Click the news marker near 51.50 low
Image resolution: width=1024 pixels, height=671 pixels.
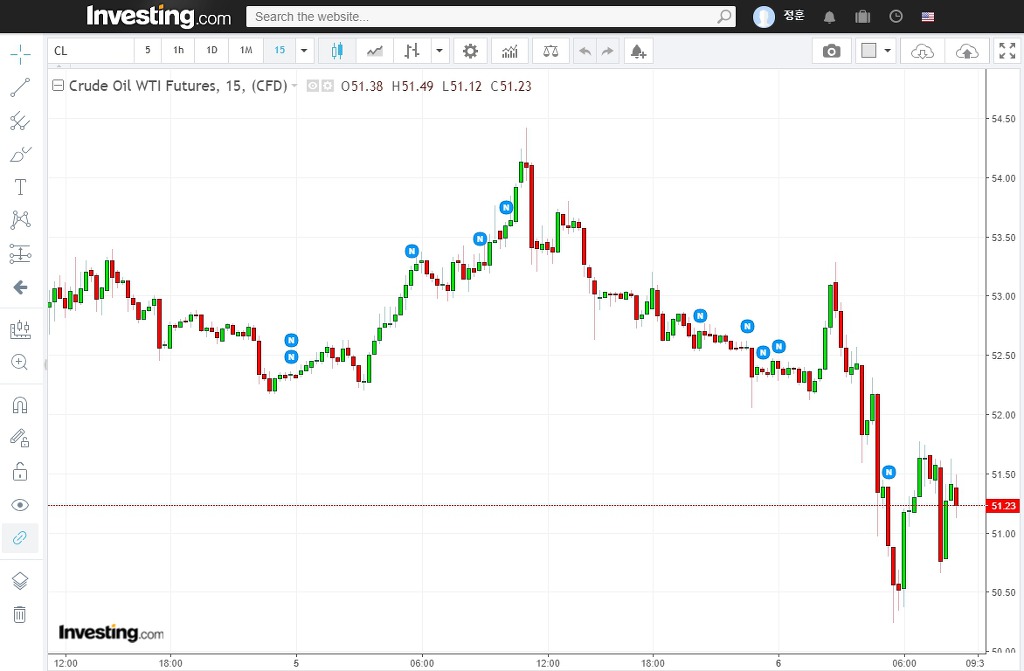click(x=889, y=472)
